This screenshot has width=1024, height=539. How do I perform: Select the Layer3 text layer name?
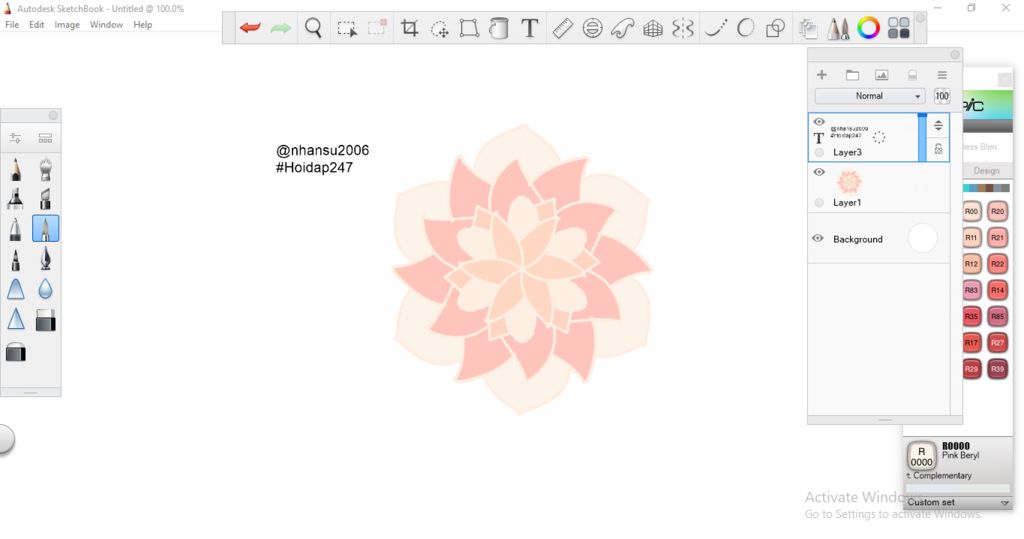point(847,152)
